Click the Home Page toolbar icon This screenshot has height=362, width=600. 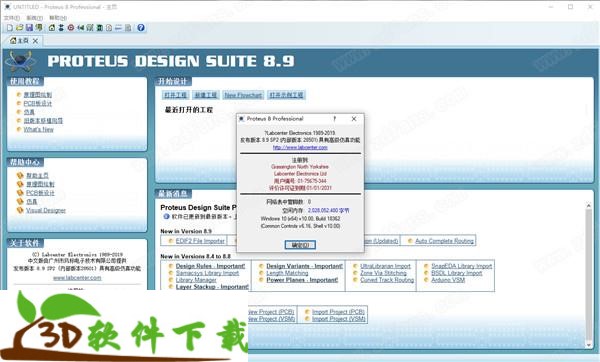pyautogui.click(x=52, y=28)
